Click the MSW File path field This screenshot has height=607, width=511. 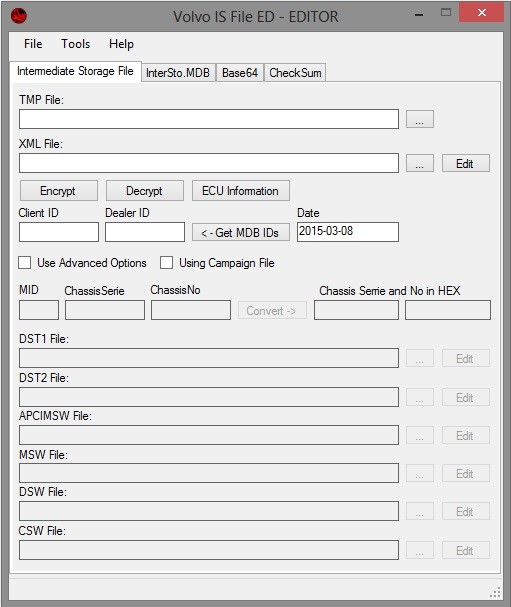209,473
